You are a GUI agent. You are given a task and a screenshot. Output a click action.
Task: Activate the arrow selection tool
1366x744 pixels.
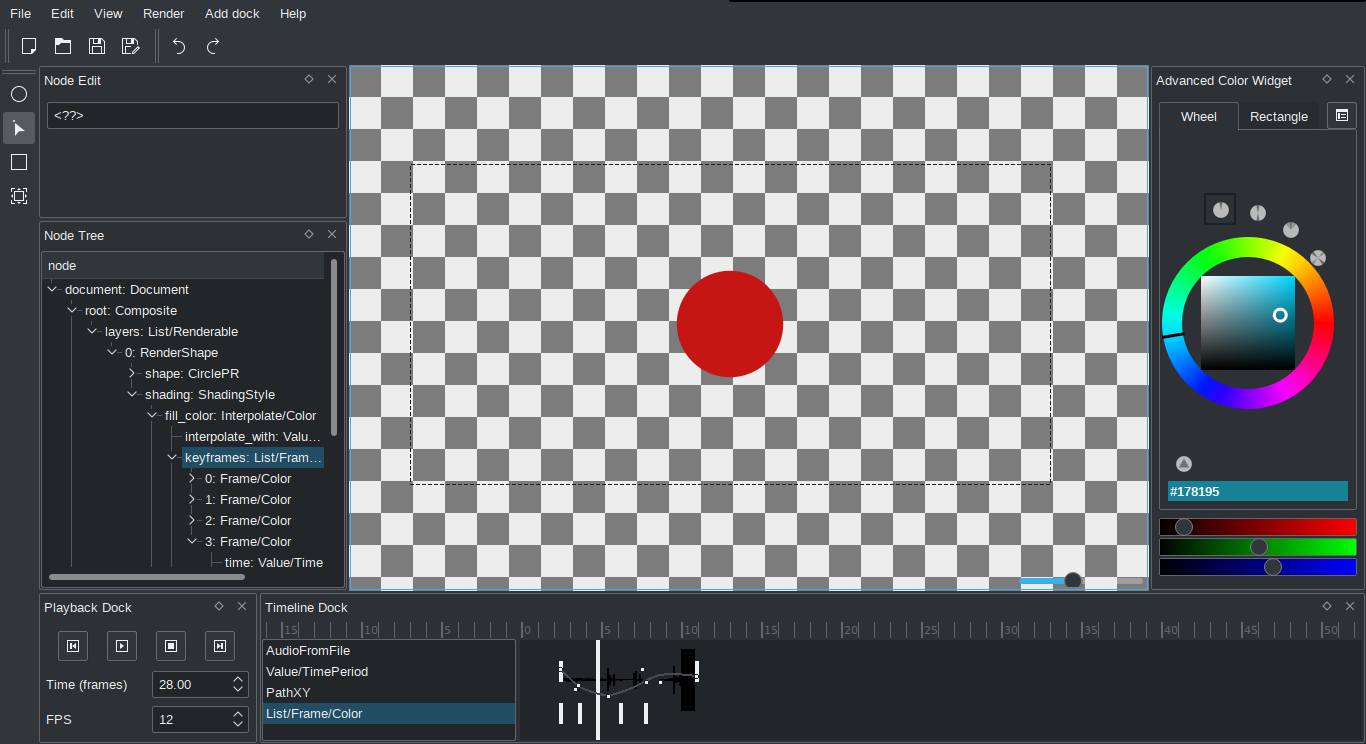[19, 128]
